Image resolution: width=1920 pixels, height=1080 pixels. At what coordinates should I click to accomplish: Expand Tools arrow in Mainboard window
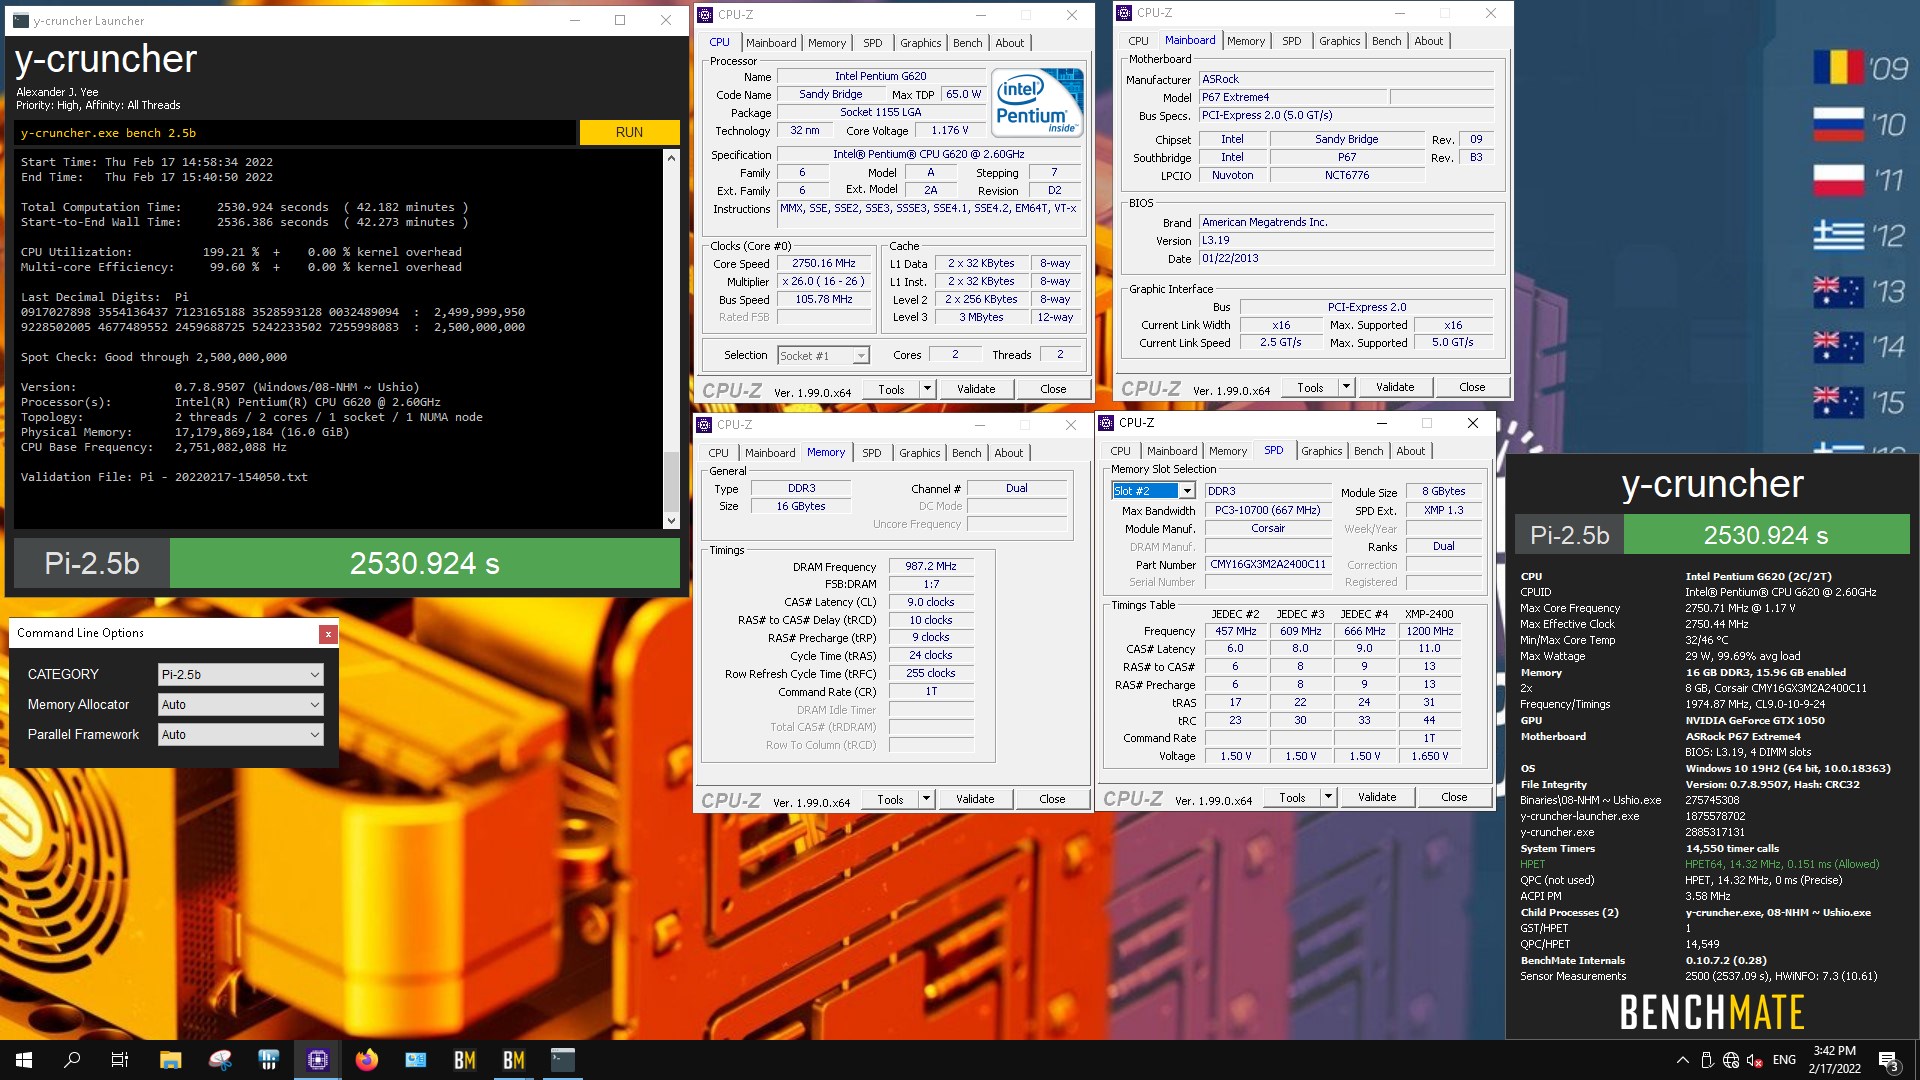point(1346,387)
